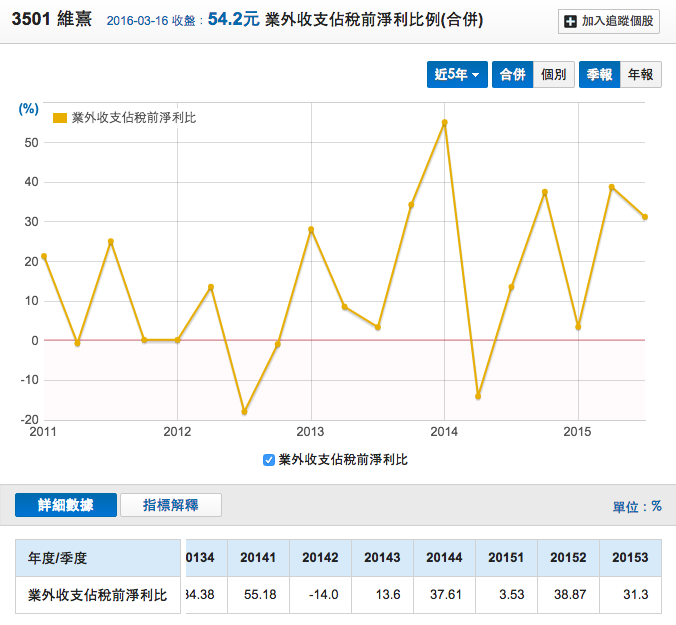
Task: Select the 55.18 value cell
Action: [259, 594]
